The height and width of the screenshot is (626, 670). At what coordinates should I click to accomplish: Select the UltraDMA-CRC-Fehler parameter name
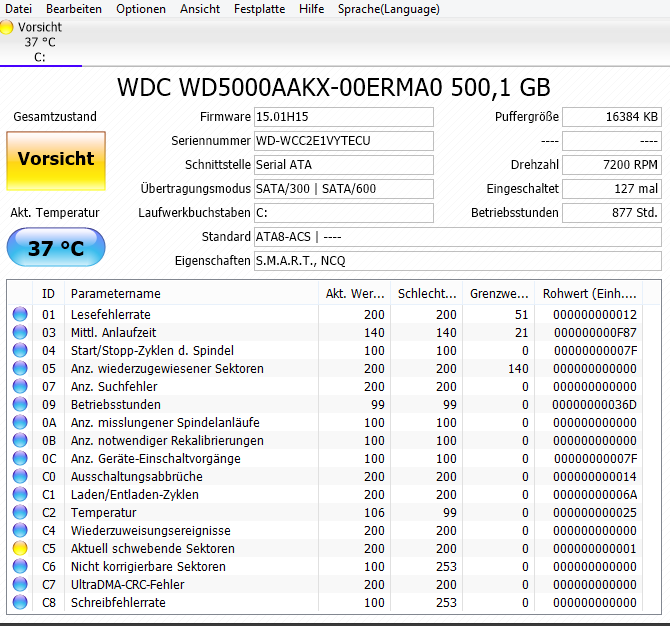click(x=127, y=584)
